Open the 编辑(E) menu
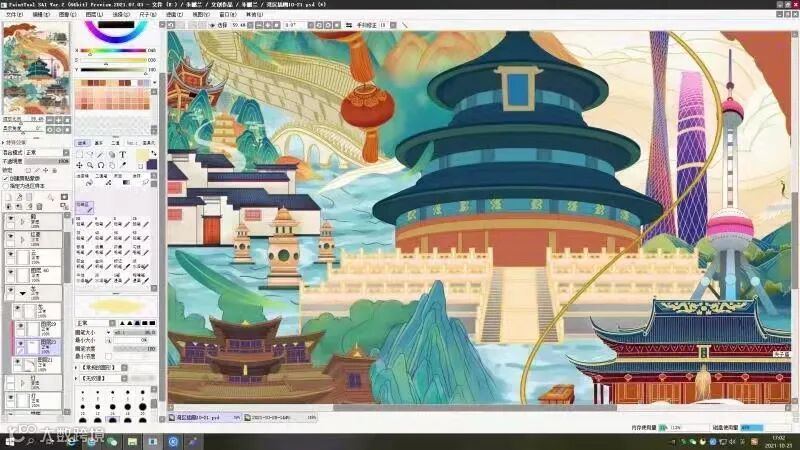This screenshot has height=450, width=800. [x=41, y=14]
